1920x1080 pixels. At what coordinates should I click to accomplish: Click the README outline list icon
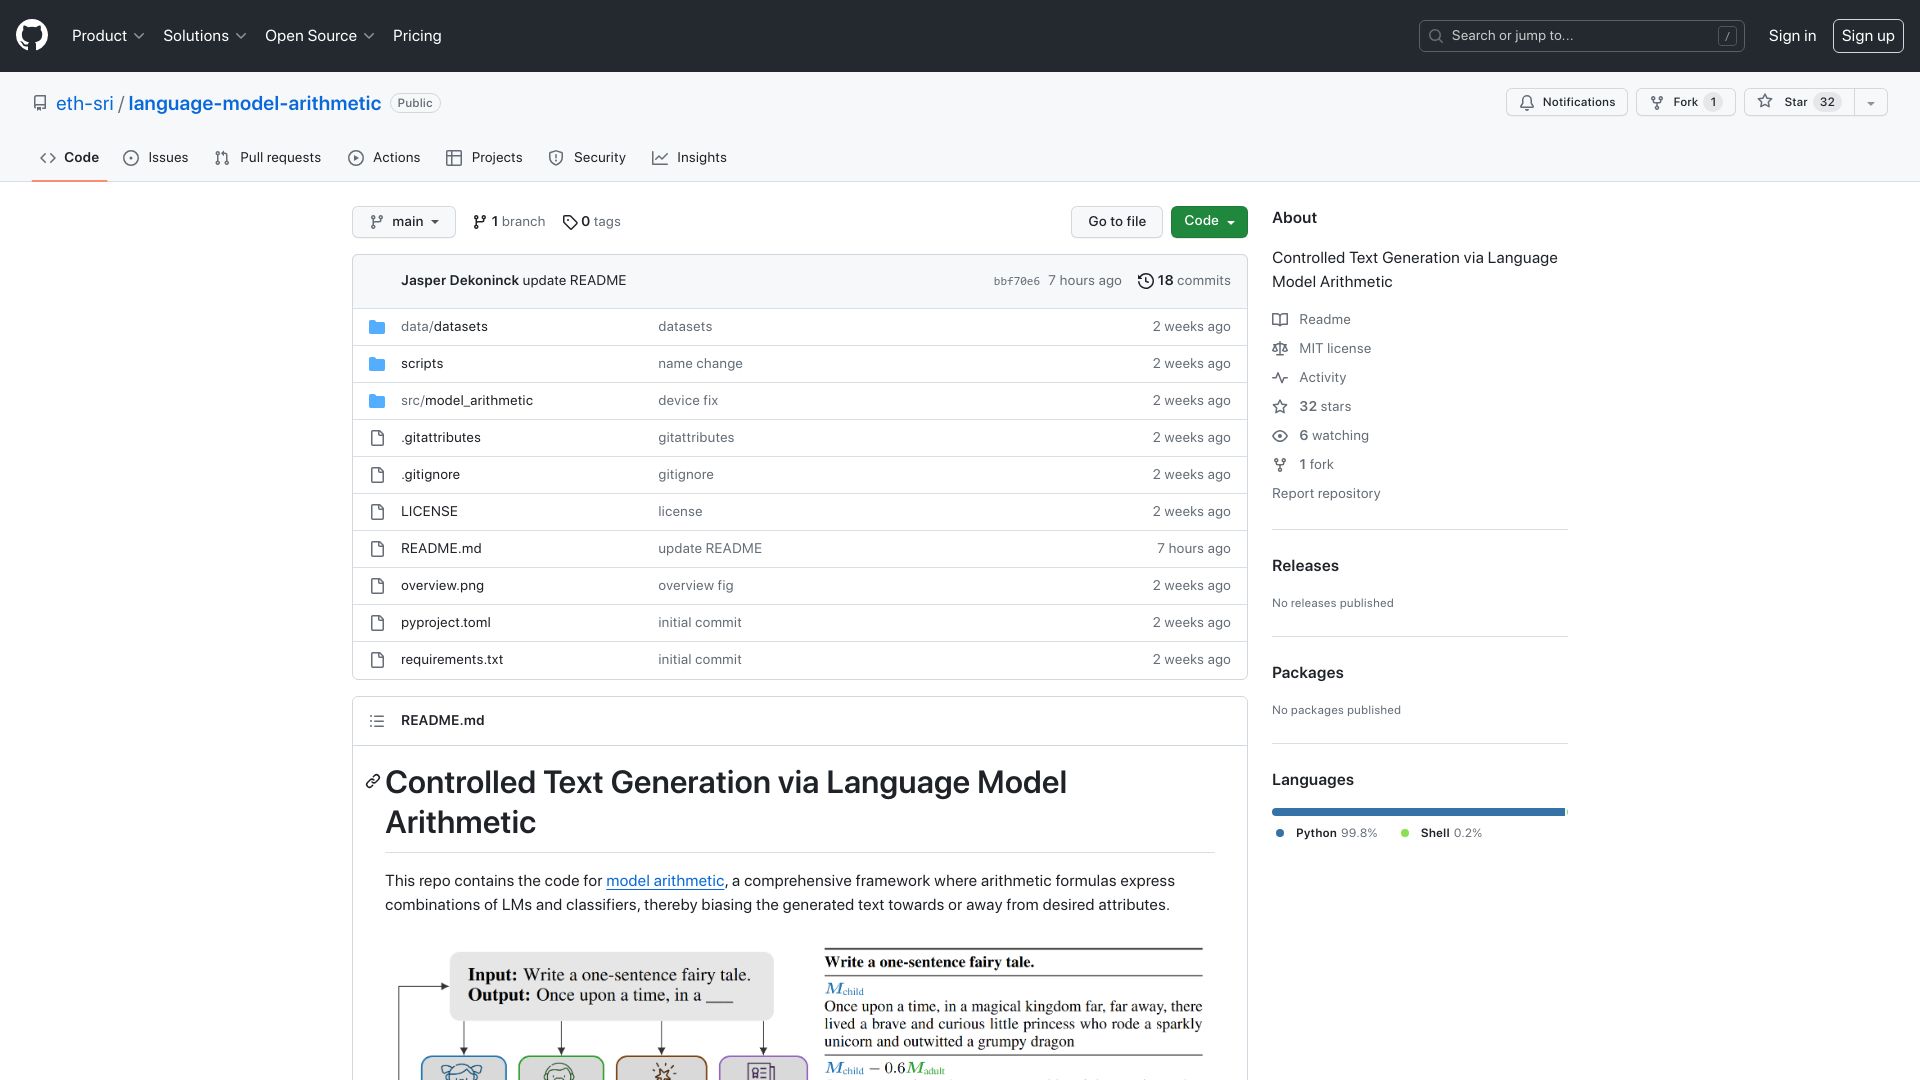tap(377, 721)
